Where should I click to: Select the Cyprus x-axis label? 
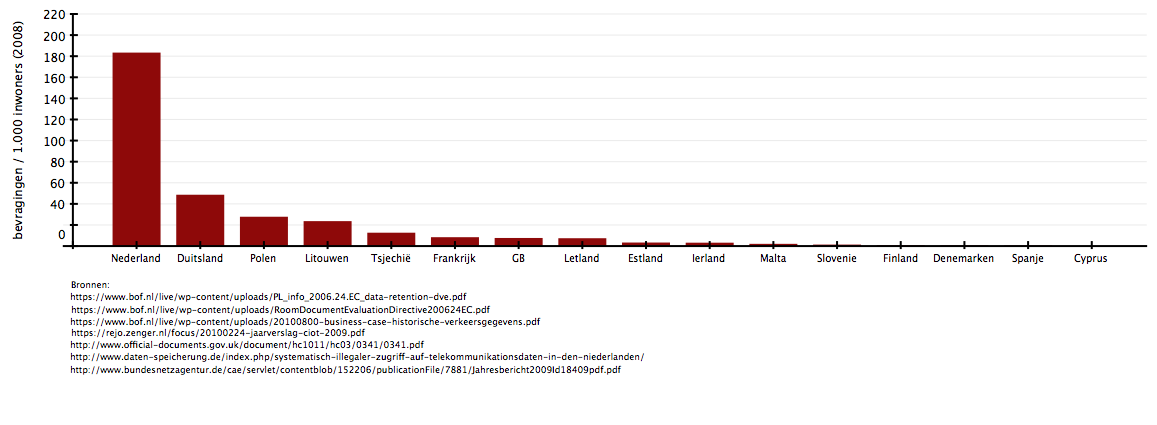pos(1090,258)
